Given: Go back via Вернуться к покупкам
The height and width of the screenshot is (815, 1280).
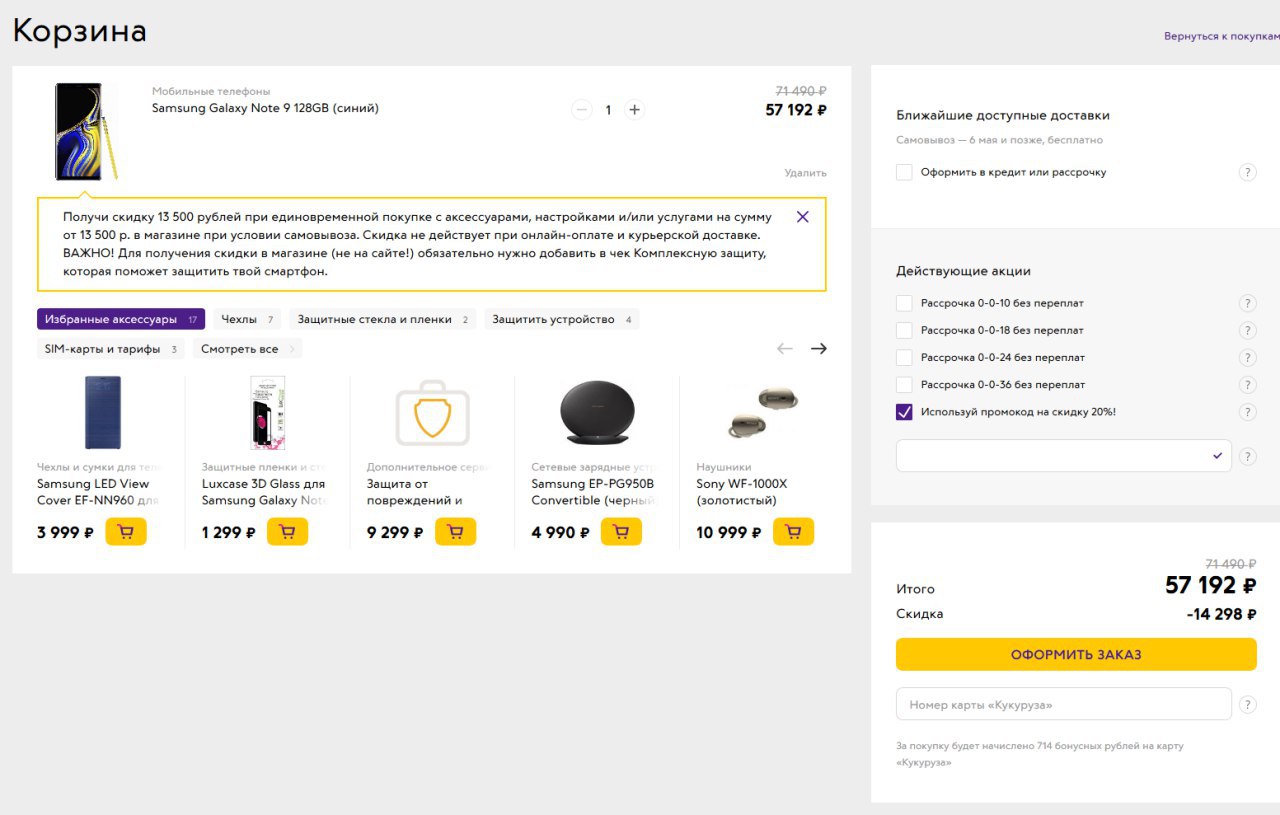Looking at the screenshot, I should click(x=1222, y=36).
